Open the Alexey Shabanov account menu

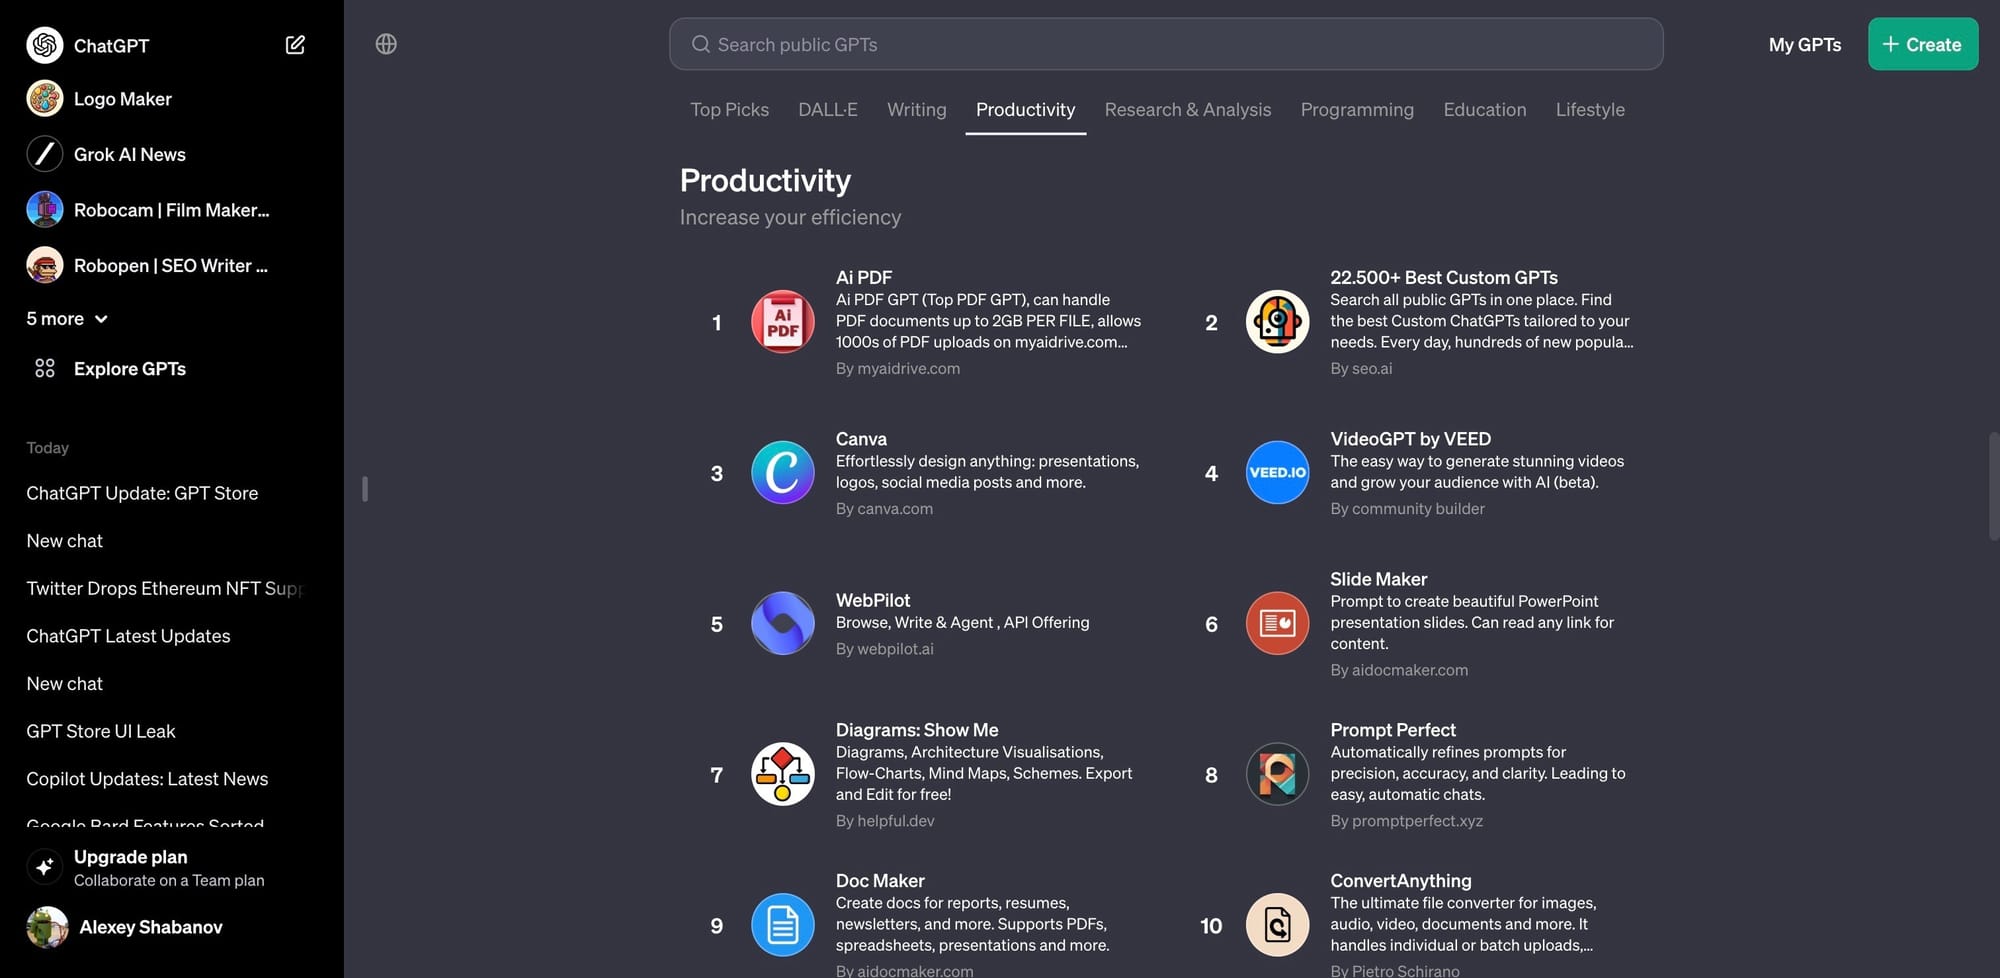151,927
